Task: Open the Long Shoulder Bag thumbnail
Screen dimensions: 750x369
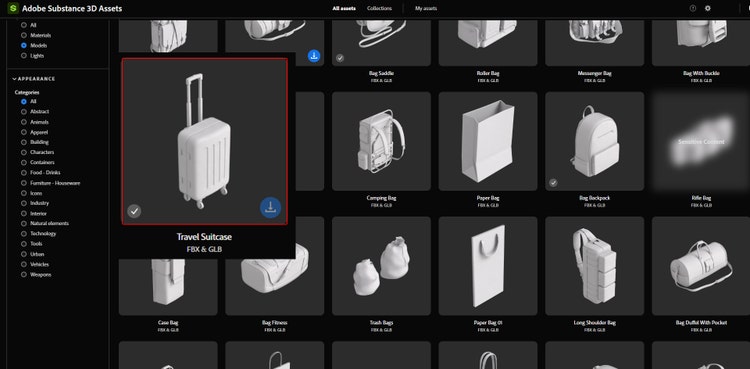Action: click(595, 266)
